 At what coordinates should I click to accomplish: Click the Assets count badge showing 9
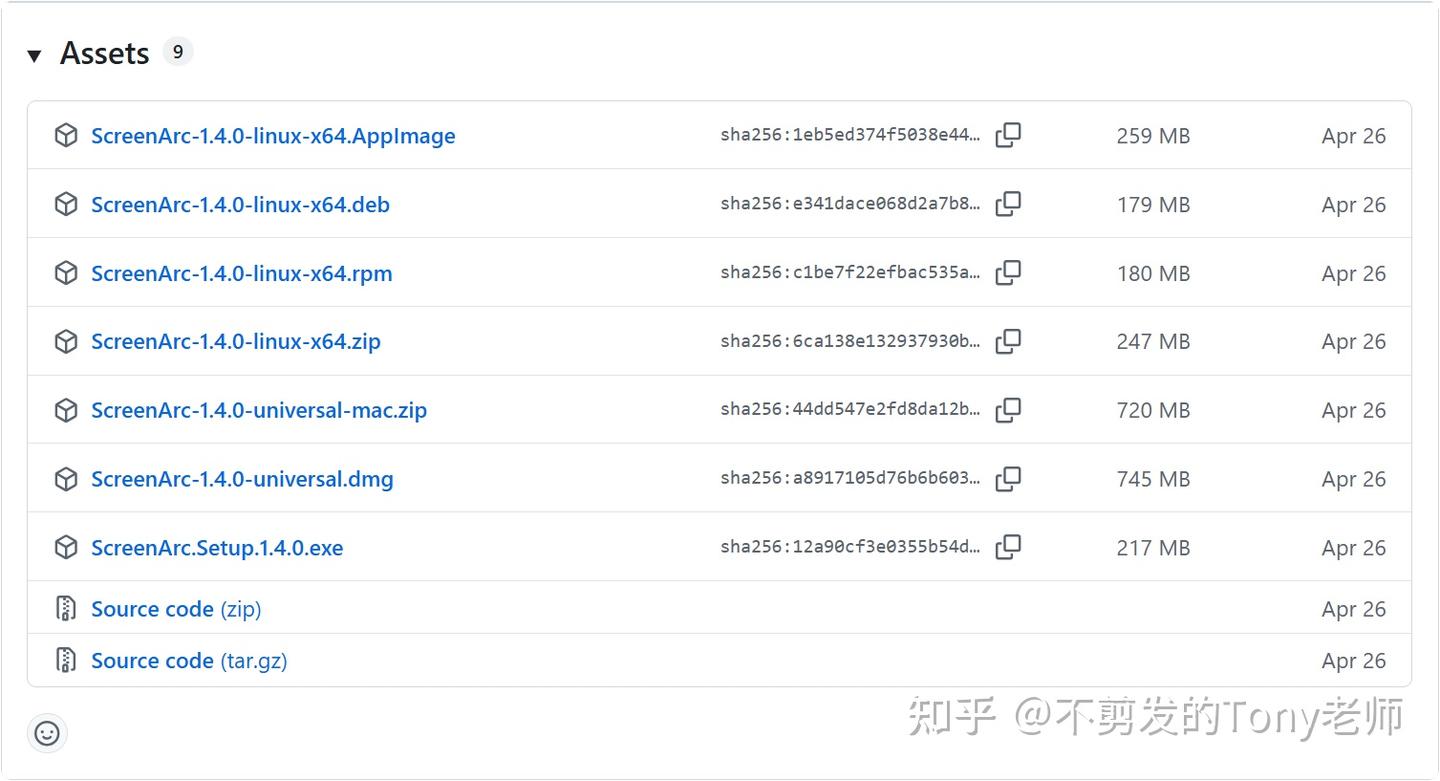coord(177,52)
